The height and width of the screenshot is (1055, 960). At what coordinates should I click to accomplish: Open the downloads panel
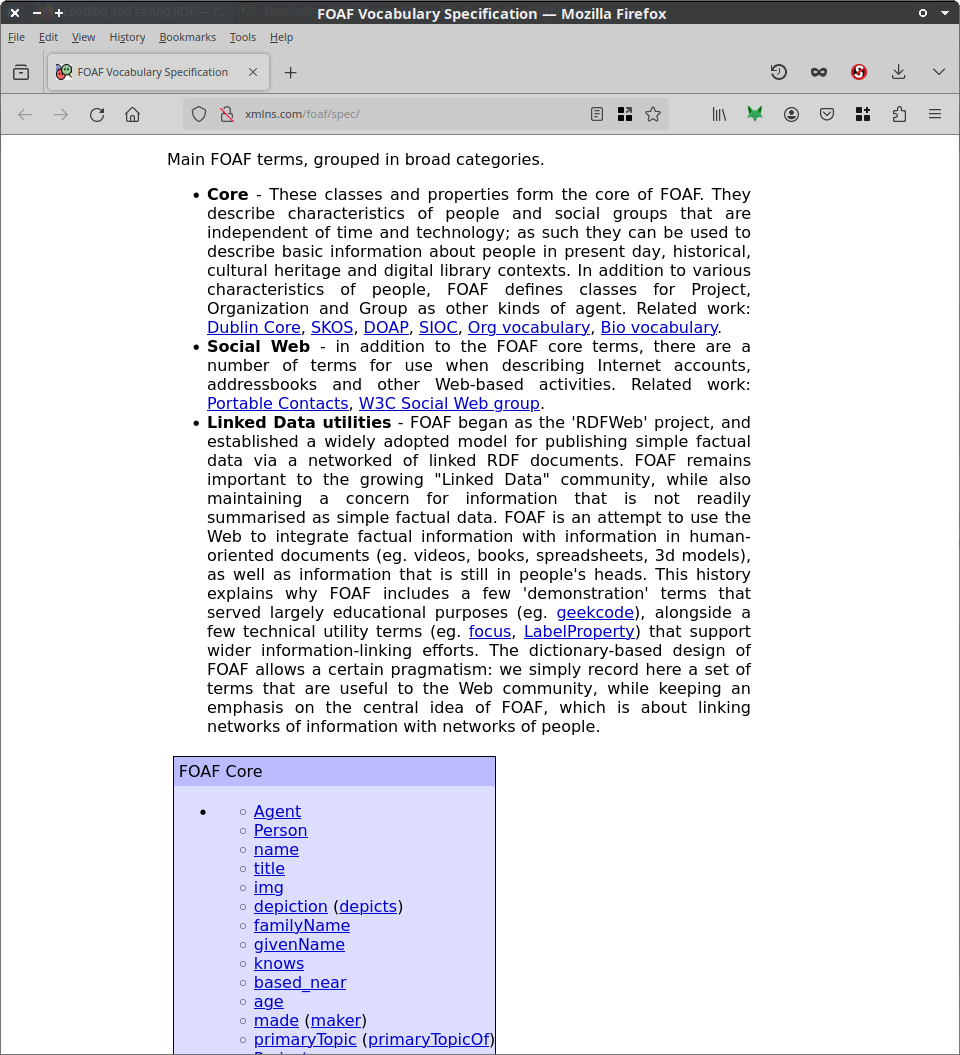pyautogui.click(x=898, y=72)
